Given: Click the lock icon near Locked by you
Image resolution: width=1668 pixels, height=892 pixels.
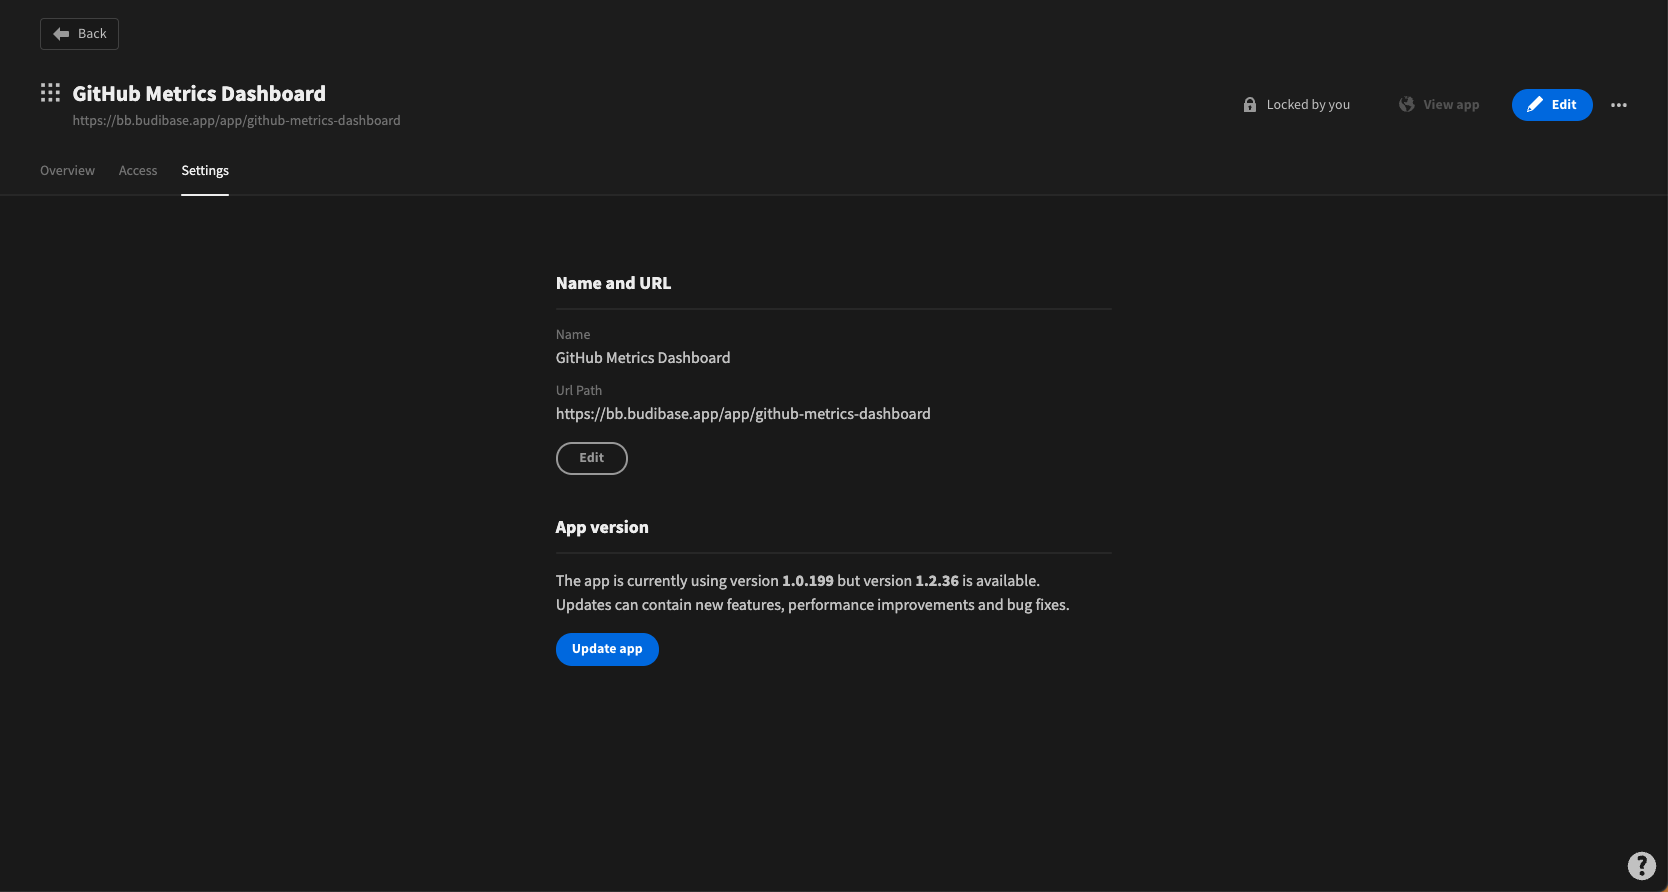Looking at the screenshot, I should point(1249,104).
